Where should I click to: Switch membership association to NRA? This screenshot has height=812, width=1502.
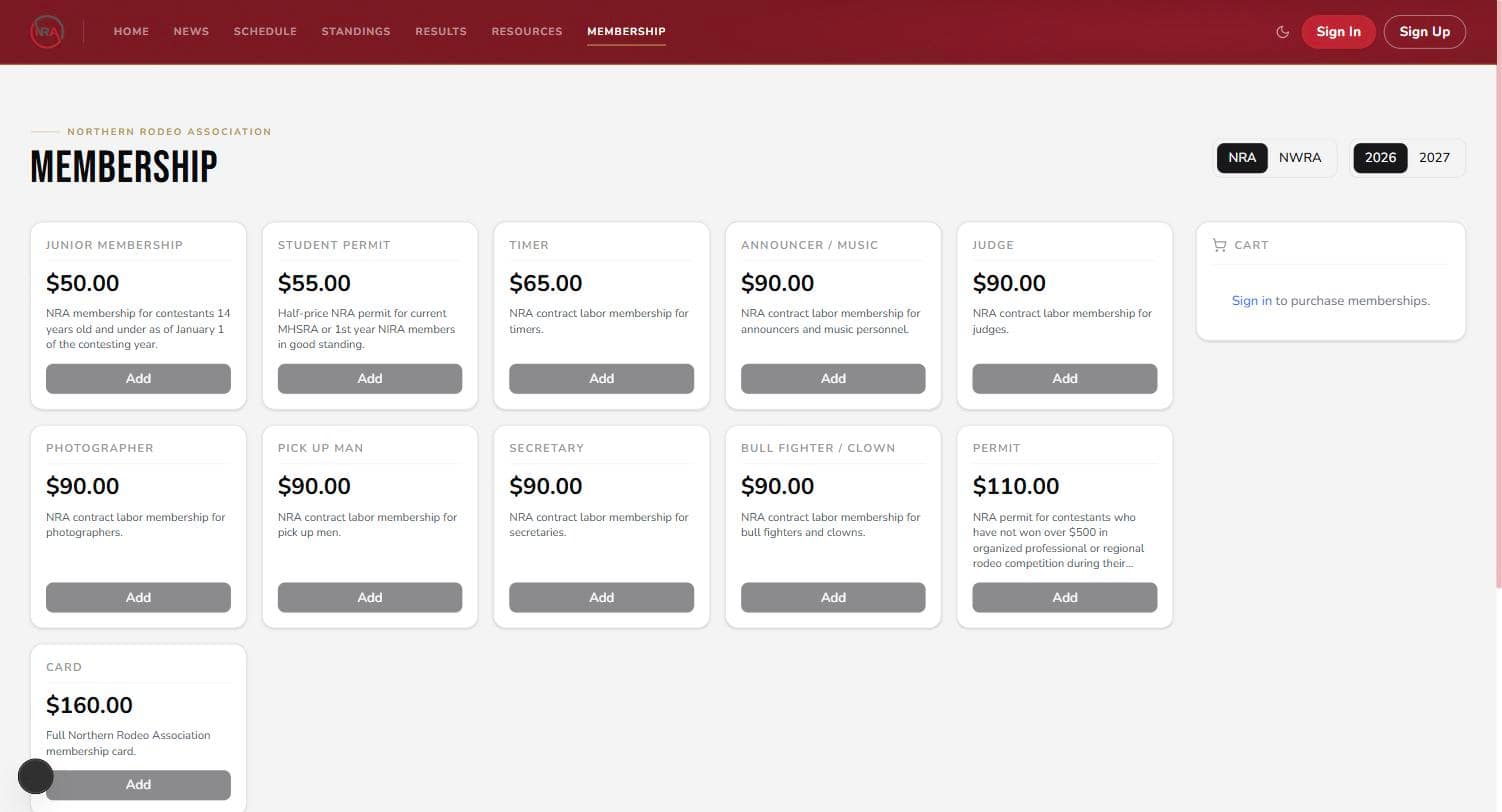pos(1242,158)
